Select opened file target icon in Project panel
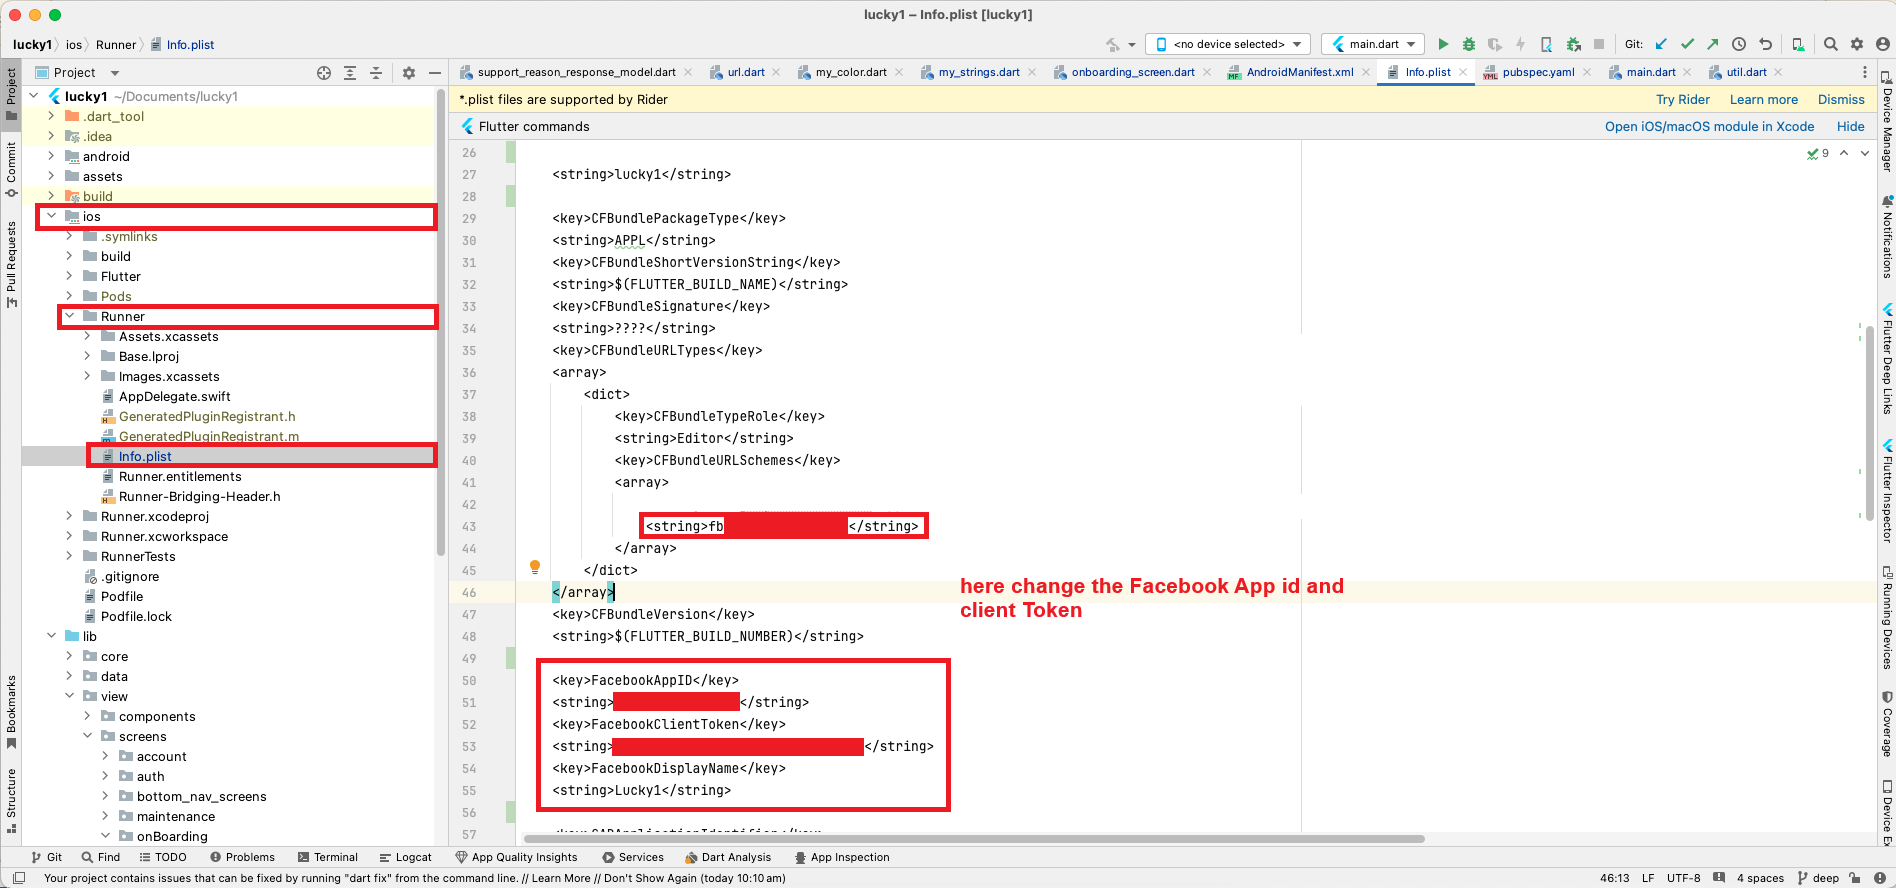 click(324, 73)
